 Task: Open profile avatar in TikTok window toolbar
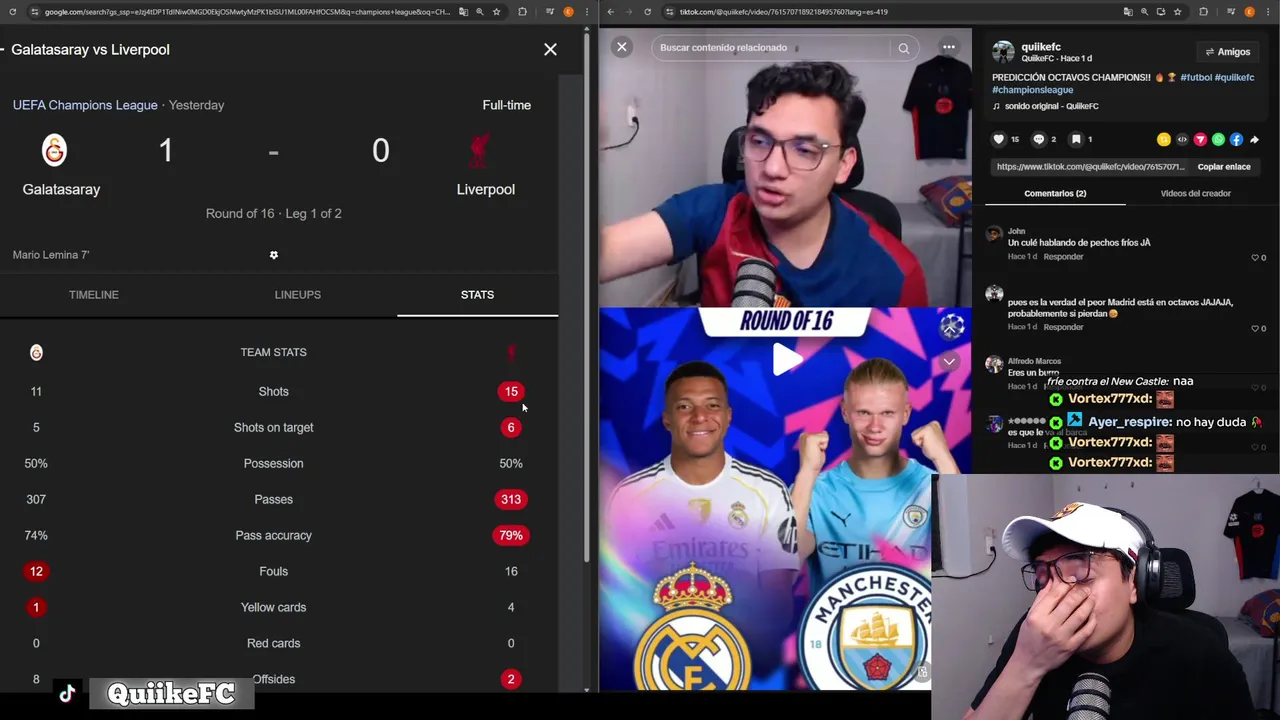click(1249, 12)
